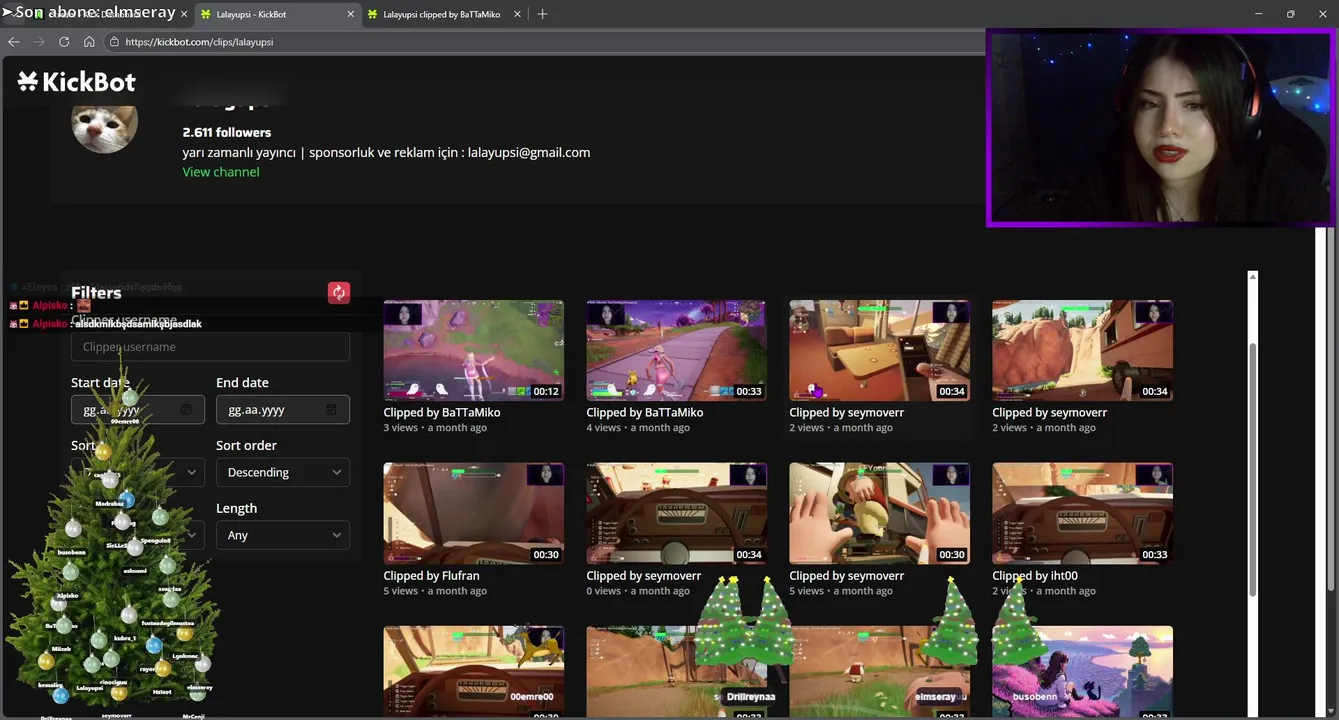The image size is (1339, 720).
Task: Open seymoverr's 2-view clip showing the cliff
Action: (1082, 350)
